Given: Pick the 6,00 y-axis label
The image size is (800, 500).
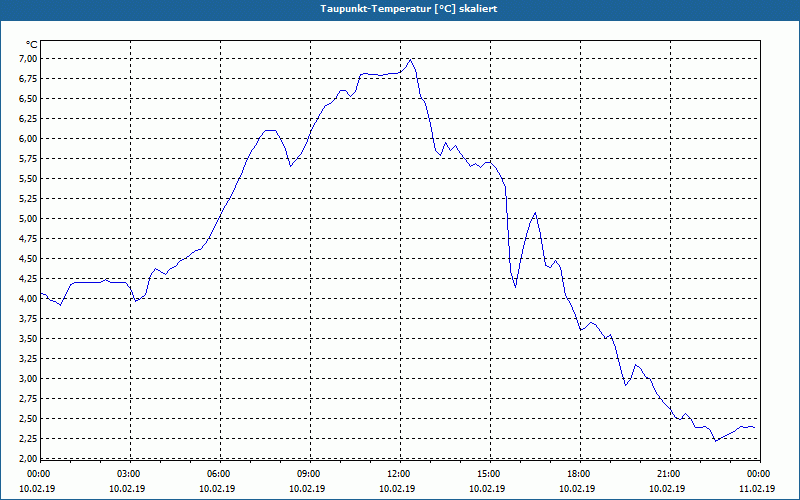Looking at the screenshot, I should pos(29,139).
